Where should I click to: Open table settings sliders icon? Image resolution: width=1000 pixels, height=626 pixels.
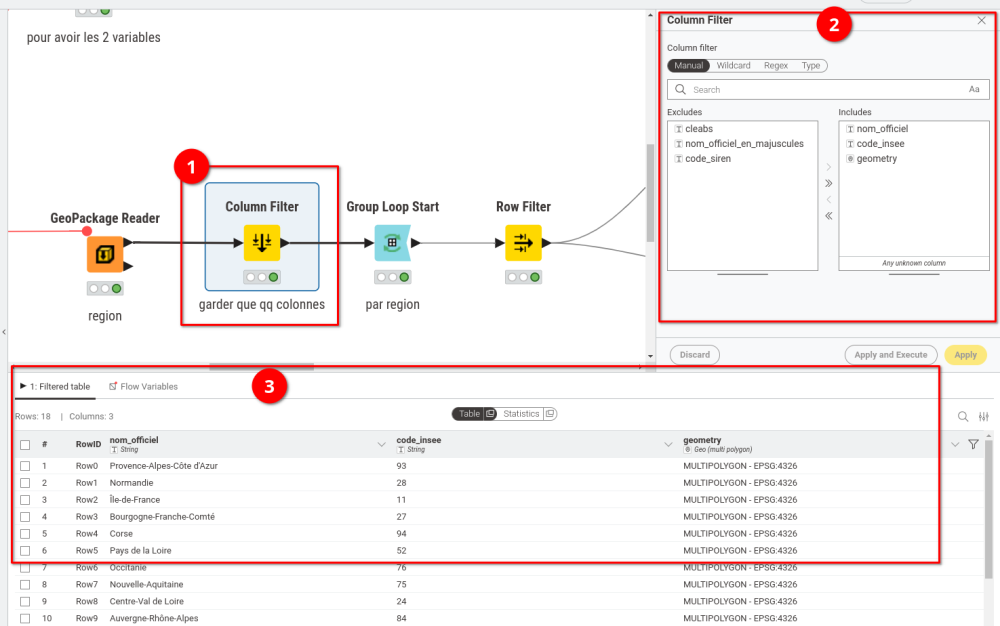(x=984, y=417)
